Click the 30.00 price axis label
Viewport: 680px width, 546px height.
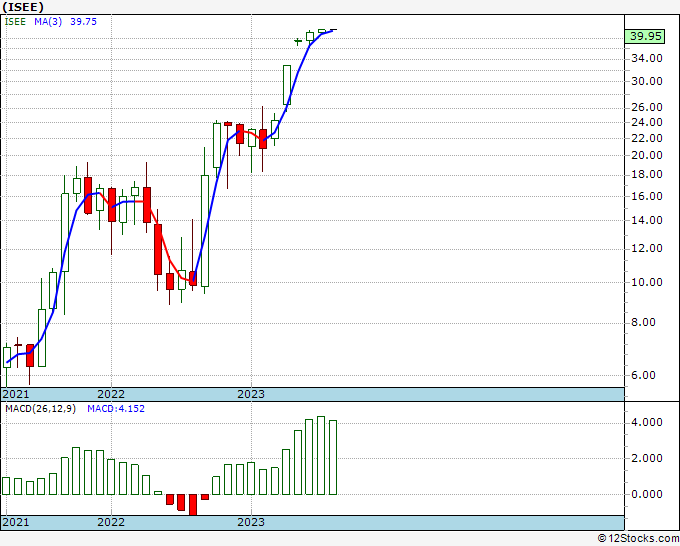(x=647, y=81)
